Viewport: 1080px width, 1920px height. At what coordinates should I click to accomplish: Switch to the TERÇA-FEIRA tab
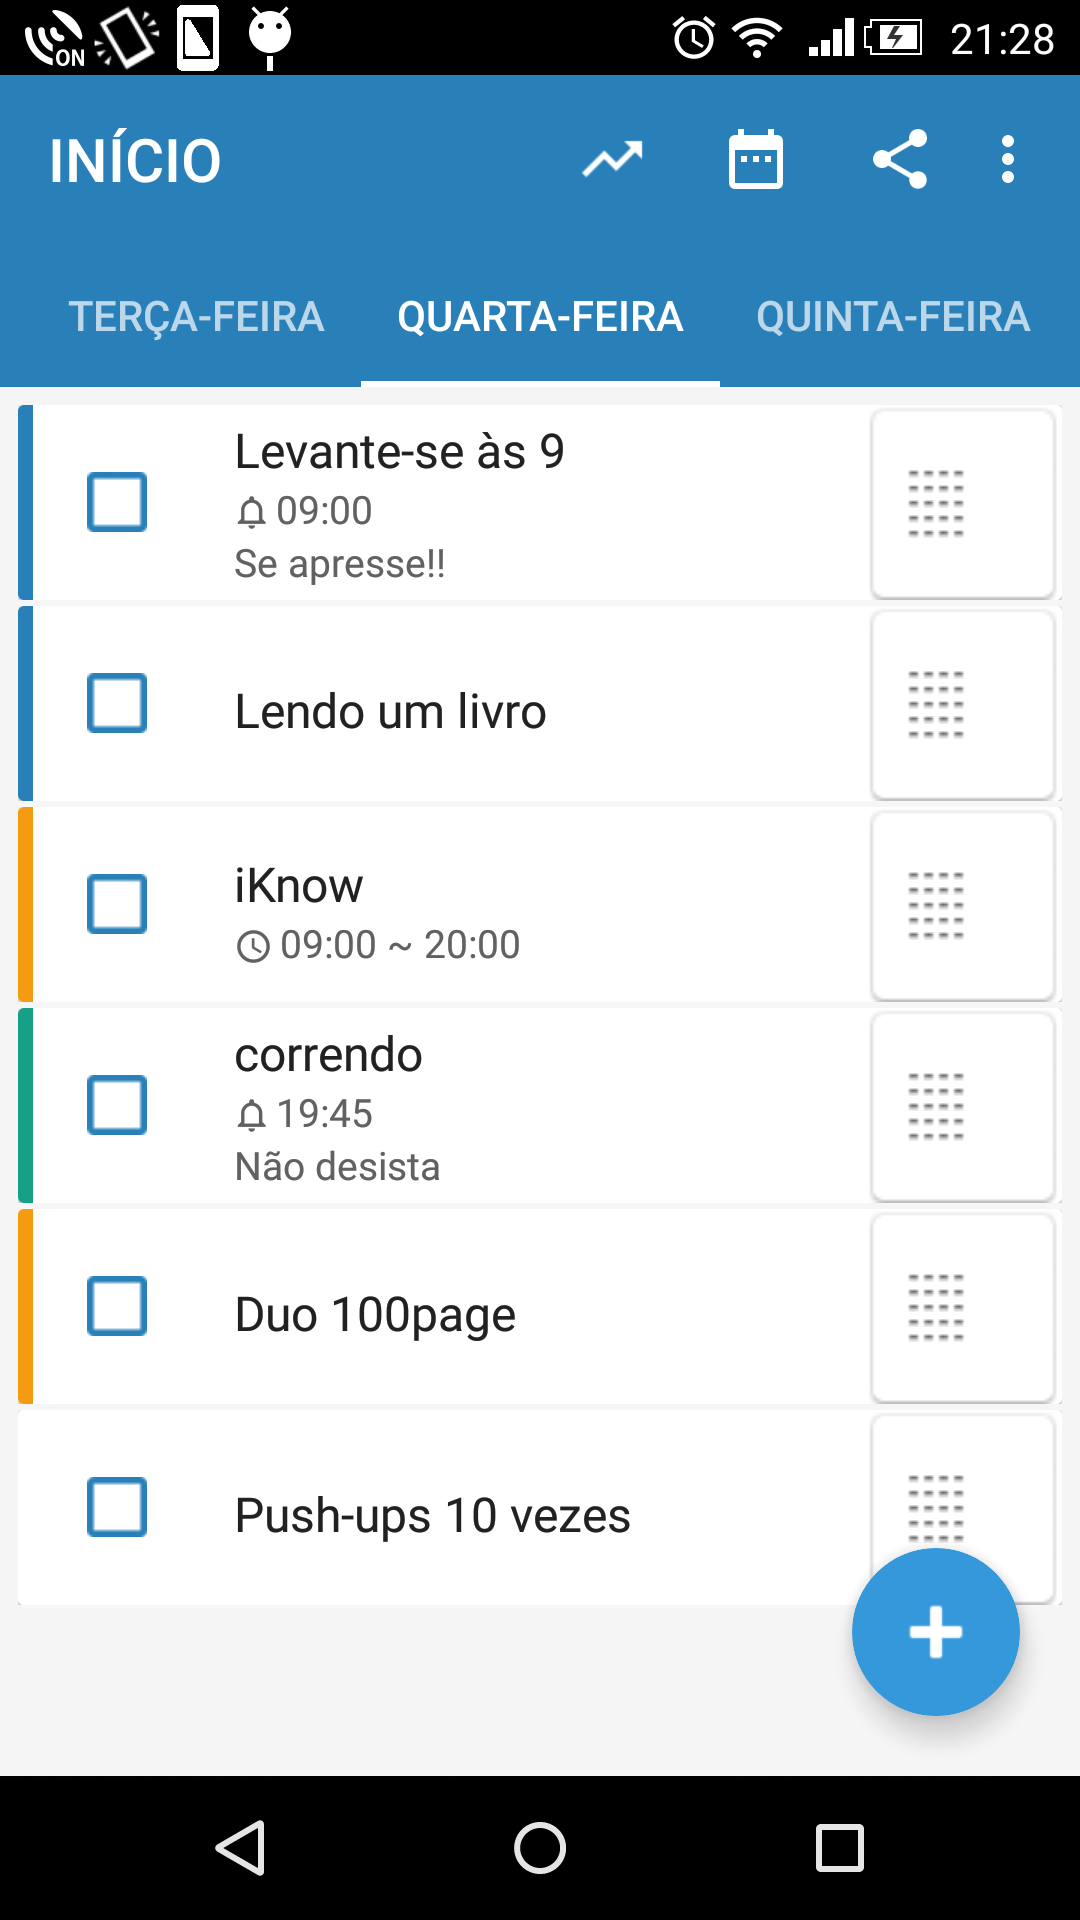(x=196, y=317)
